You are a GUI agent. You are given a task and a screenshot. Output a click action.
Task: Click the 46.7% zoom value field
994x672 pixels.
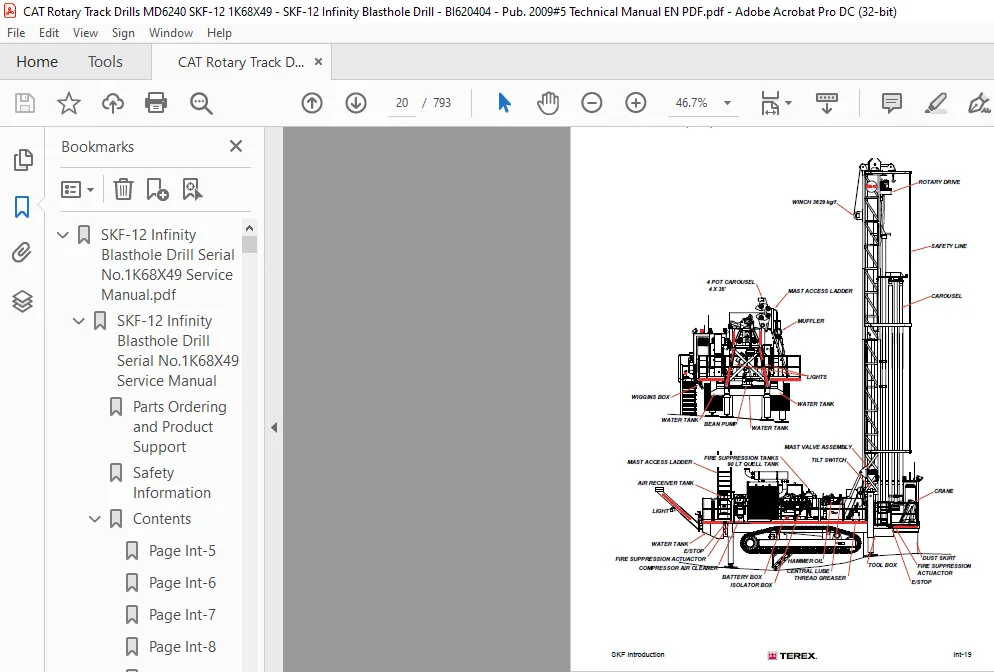[x=691, y=103]
